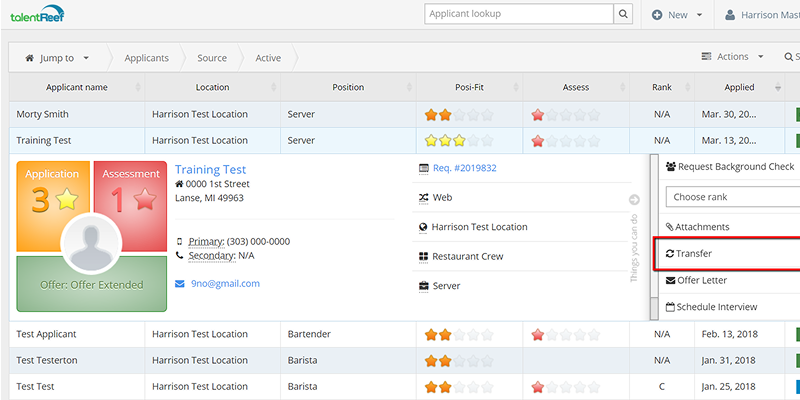Viewport: 800px width, 400px height.
Task: Open the Training Test name link
Action: [210, 169]
